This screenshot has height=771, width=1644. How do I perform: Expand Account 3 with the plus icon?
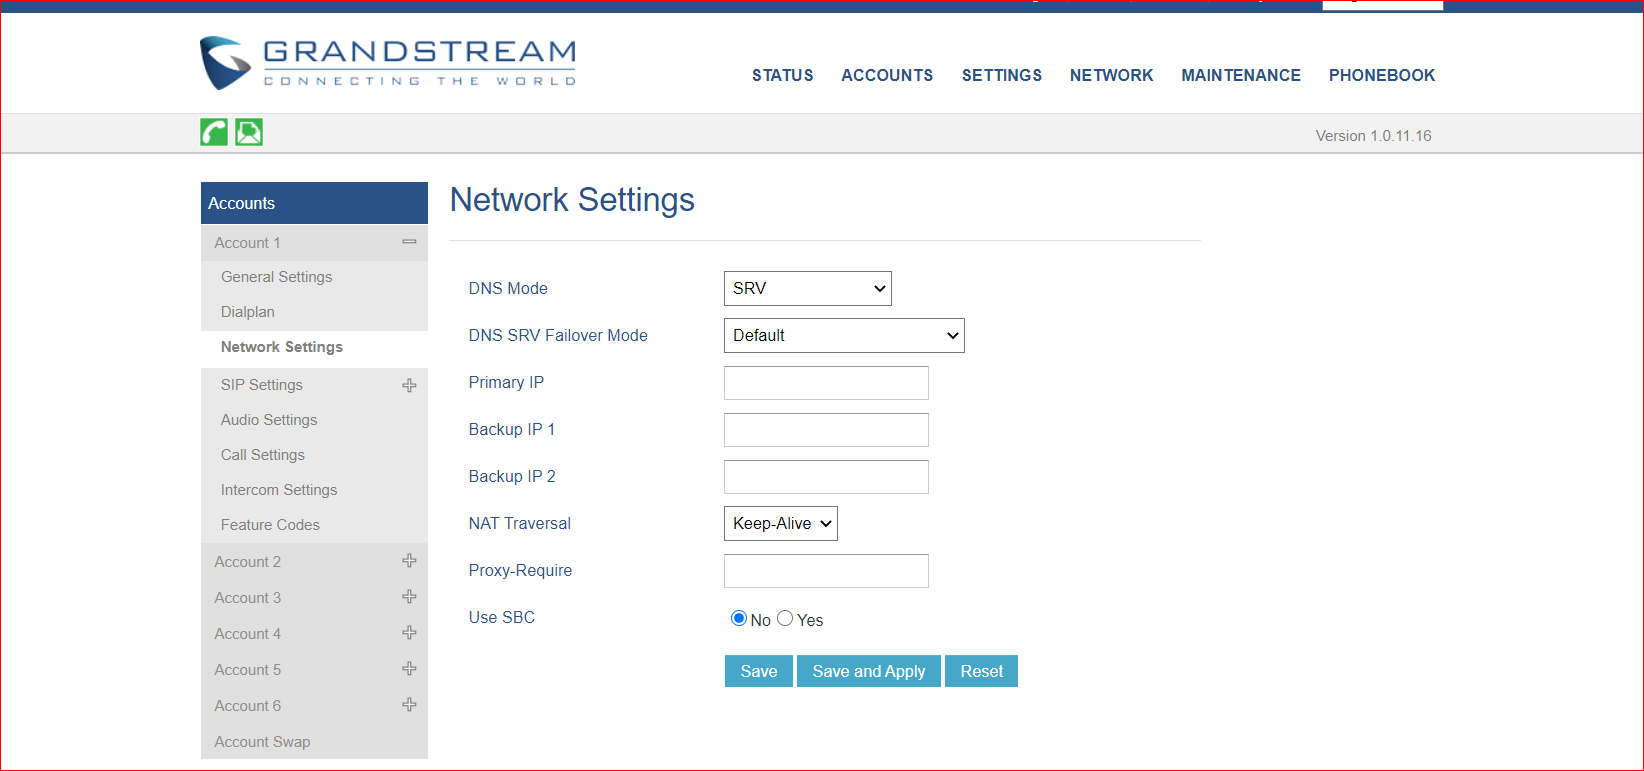[409, 597]
